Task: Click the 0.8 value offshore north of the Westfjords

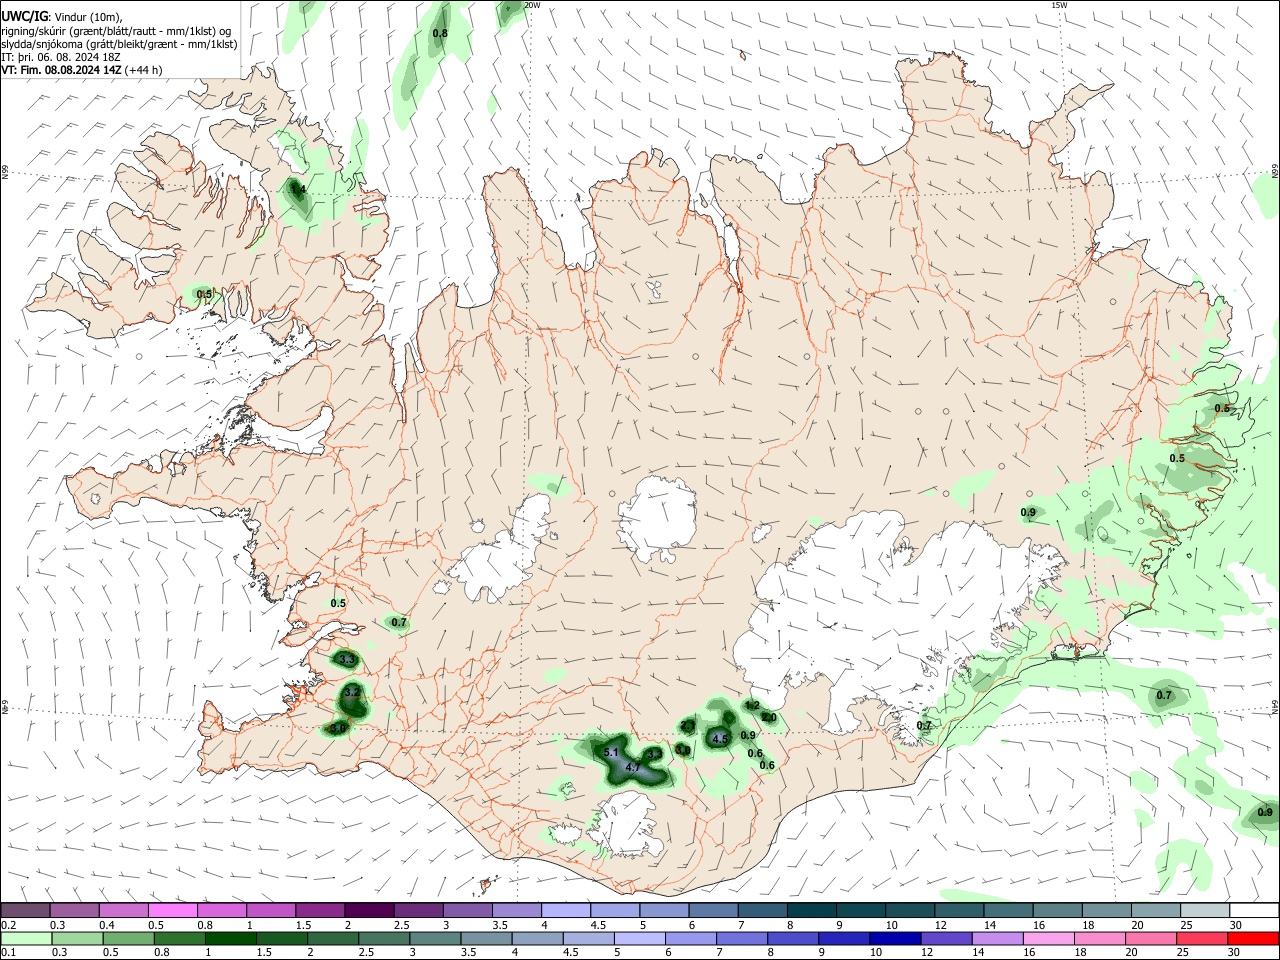Action: 439,34
